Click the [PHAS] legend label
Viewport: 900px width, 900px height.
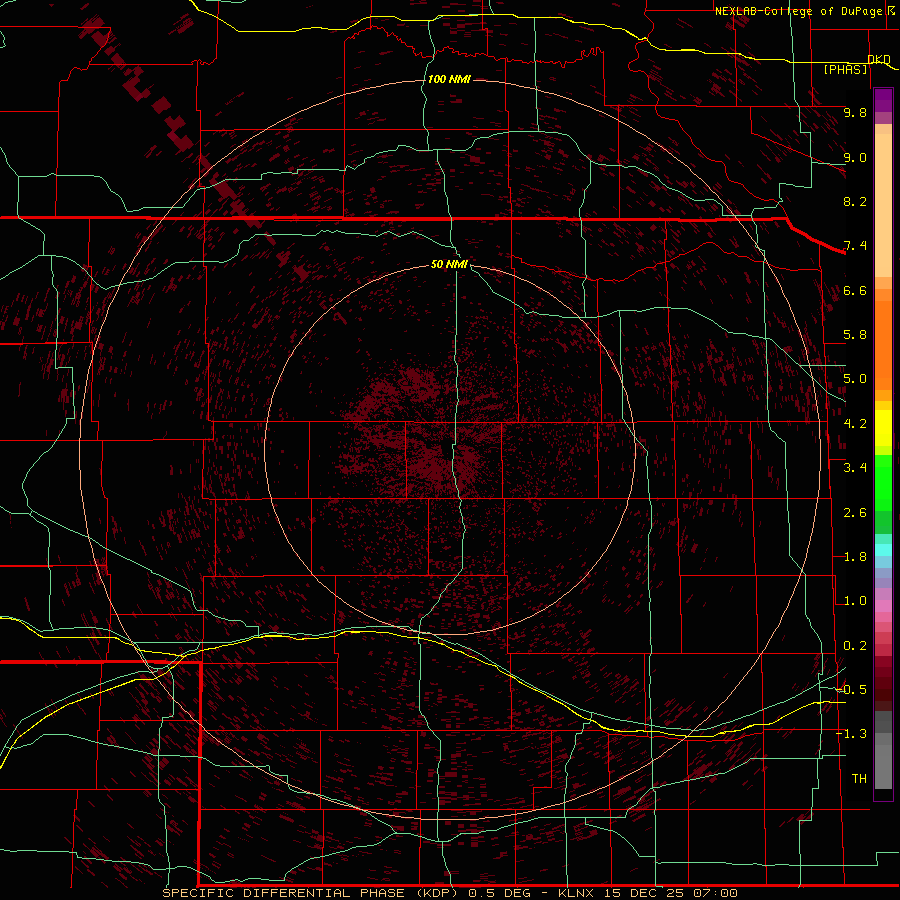click(845, 69)
